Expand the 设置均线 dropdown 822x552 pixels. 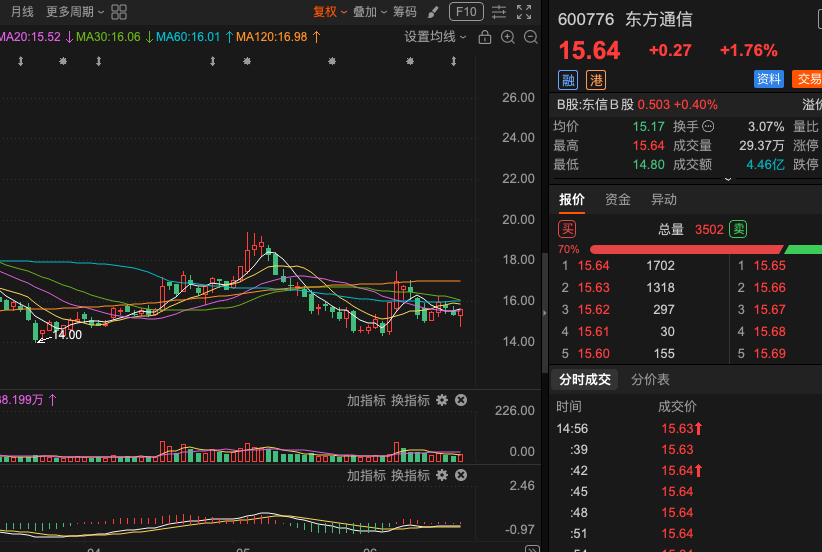coord(435,37)
